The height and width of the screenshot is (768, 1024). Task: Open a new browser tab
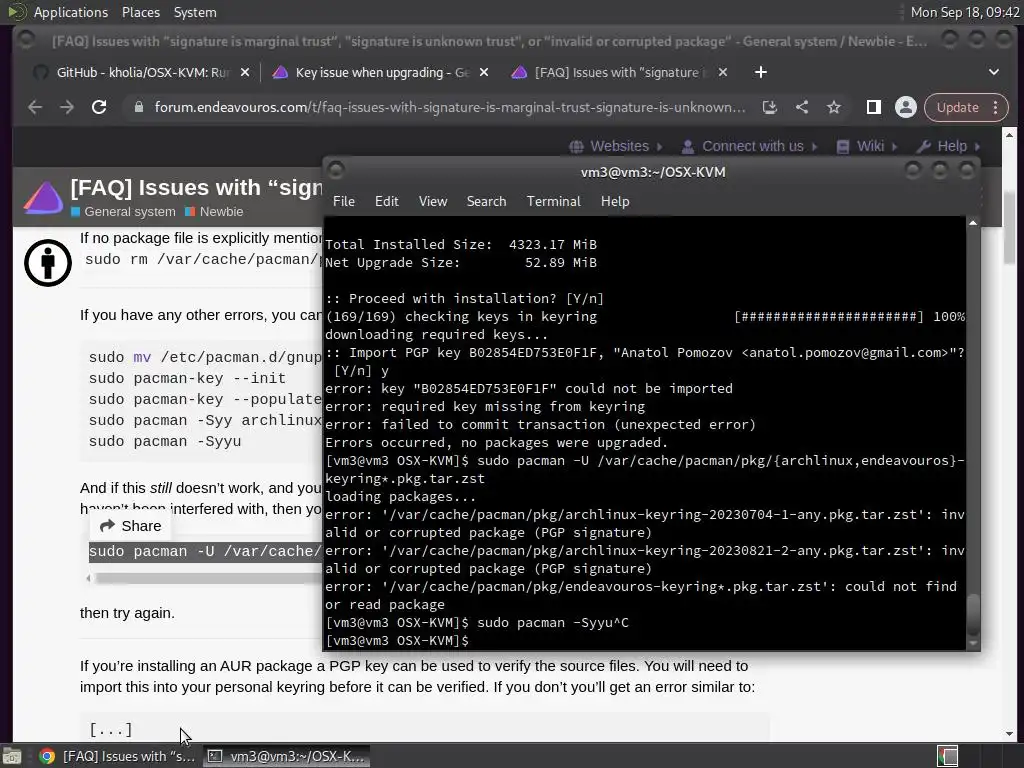click(x=761, y=72)
